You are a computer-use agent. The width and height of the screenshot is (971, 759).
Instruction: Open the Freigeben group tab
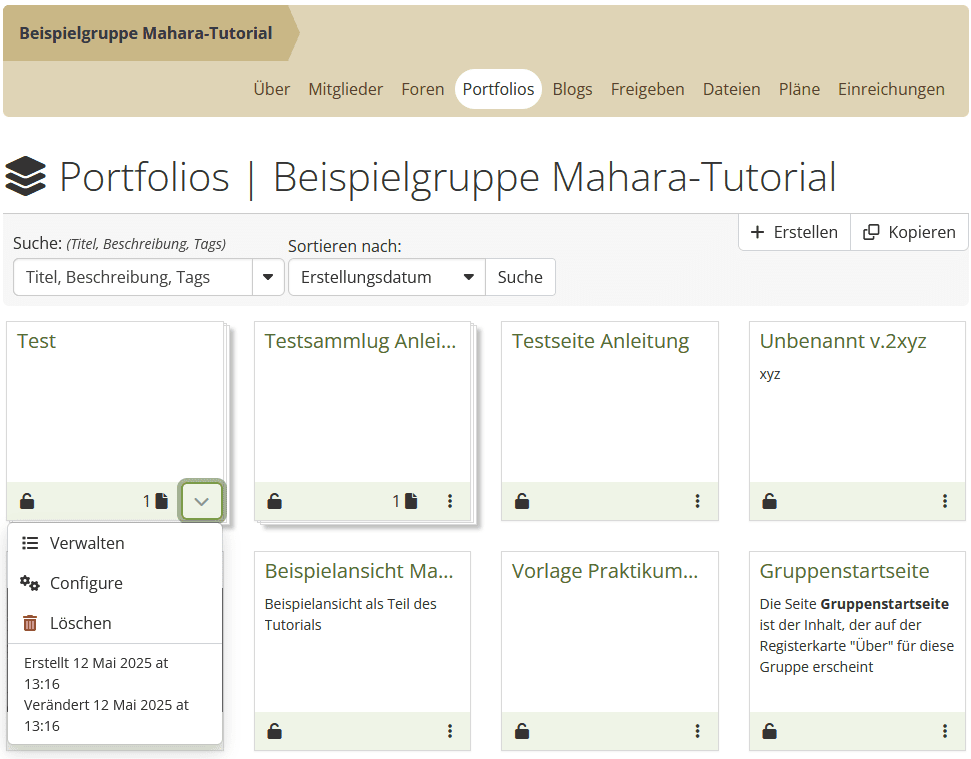tap(647, 89)
